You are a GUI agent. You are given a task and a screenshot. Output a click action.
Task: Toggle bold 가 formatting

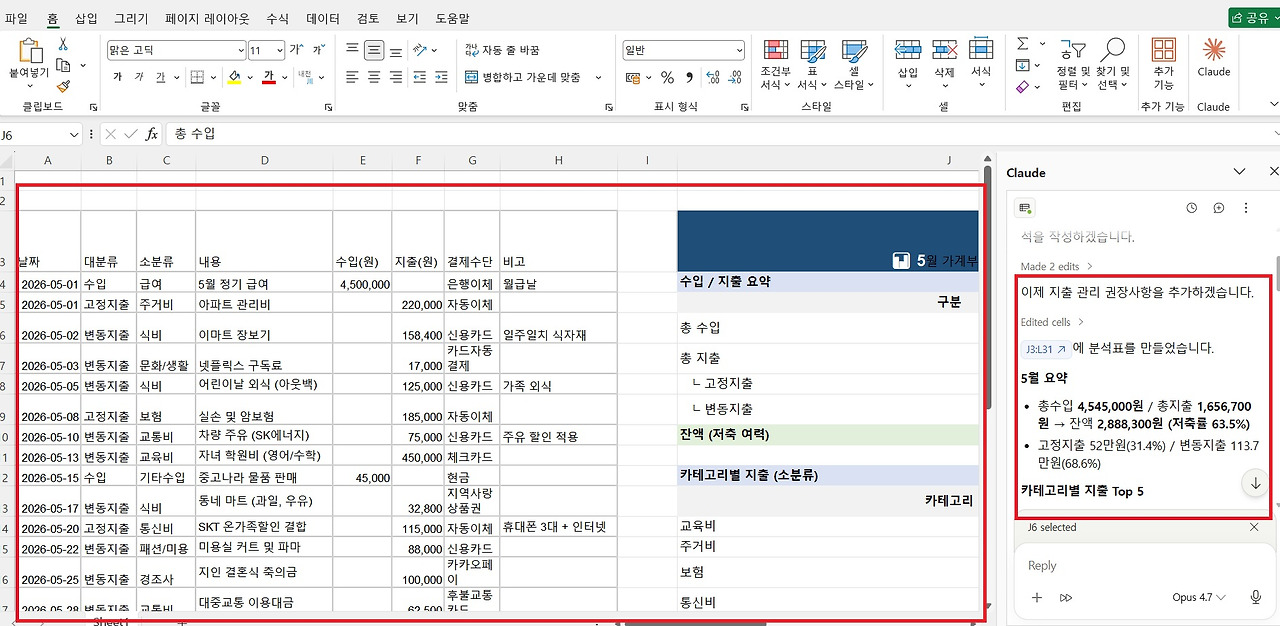(117, 77)
